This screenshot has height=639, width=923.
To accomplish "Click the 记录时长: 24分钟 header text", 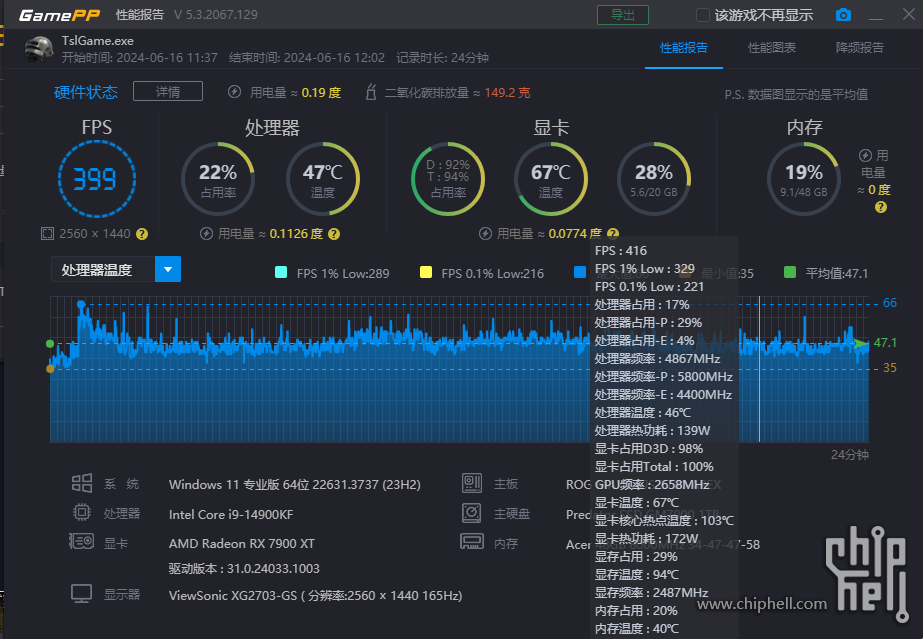I will point(442,58).
